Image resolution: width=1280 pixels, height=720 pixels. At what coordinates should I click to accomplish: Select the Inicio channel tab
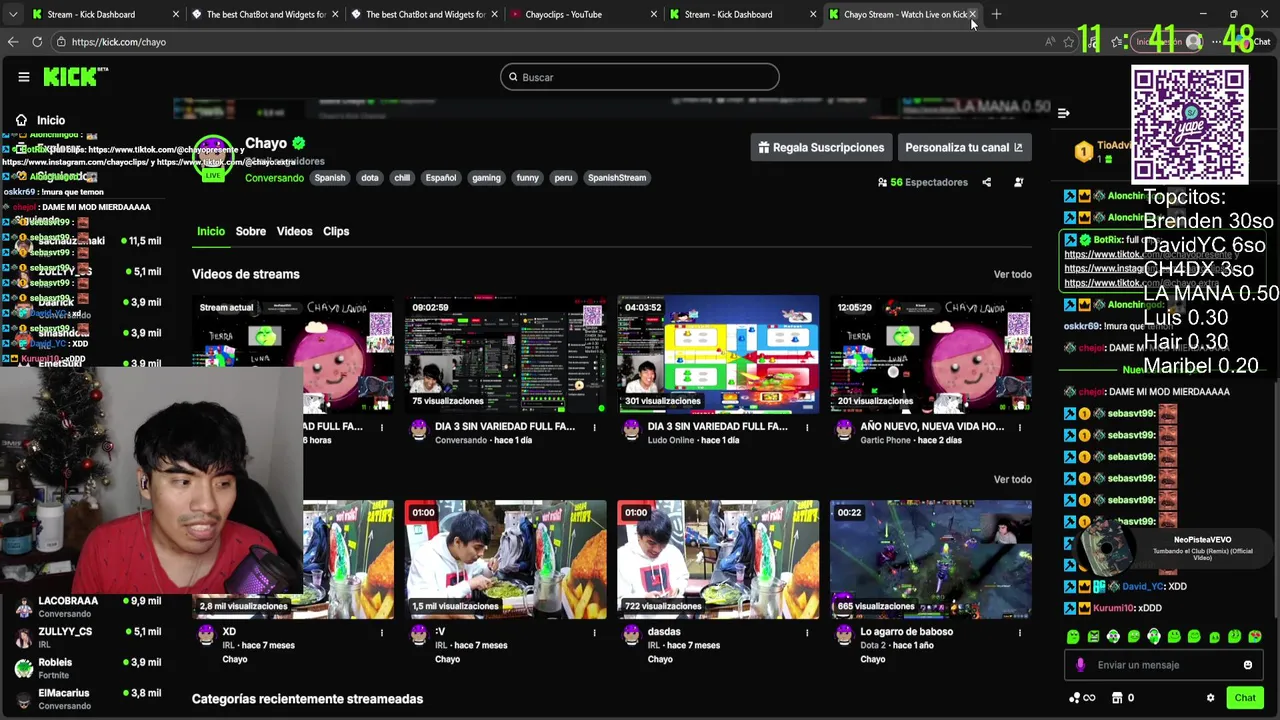[211, 231]
